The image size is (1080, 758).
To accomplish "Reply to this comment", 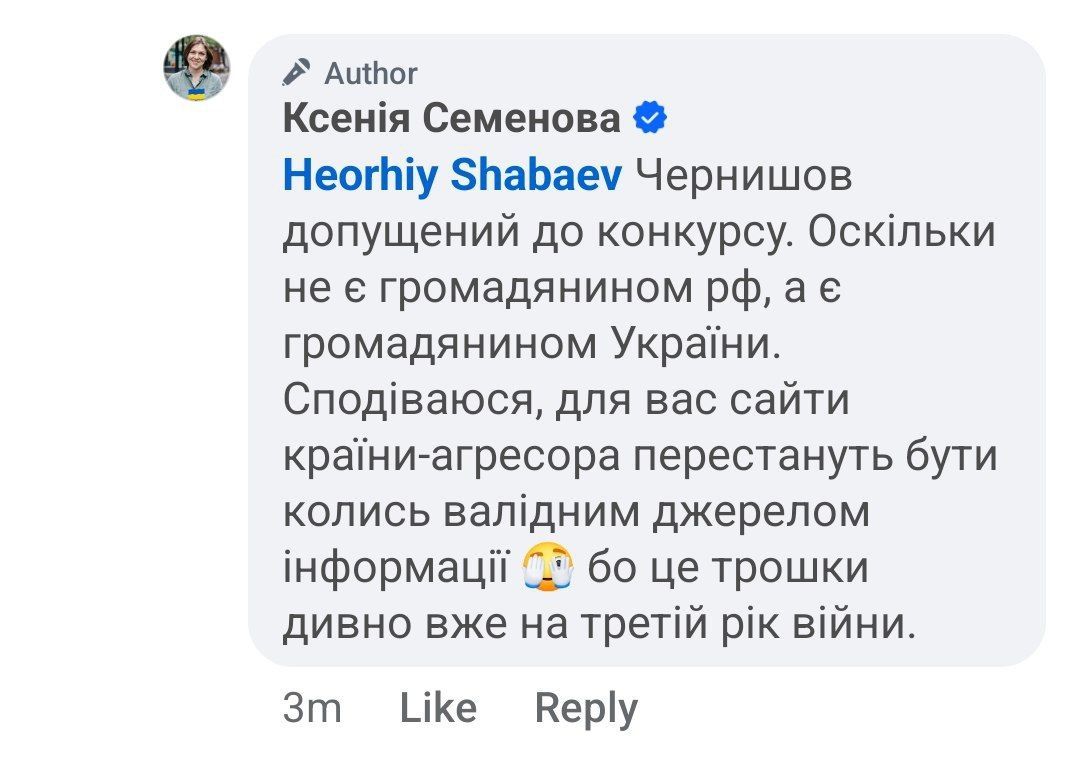I will [x=586, y=708].
